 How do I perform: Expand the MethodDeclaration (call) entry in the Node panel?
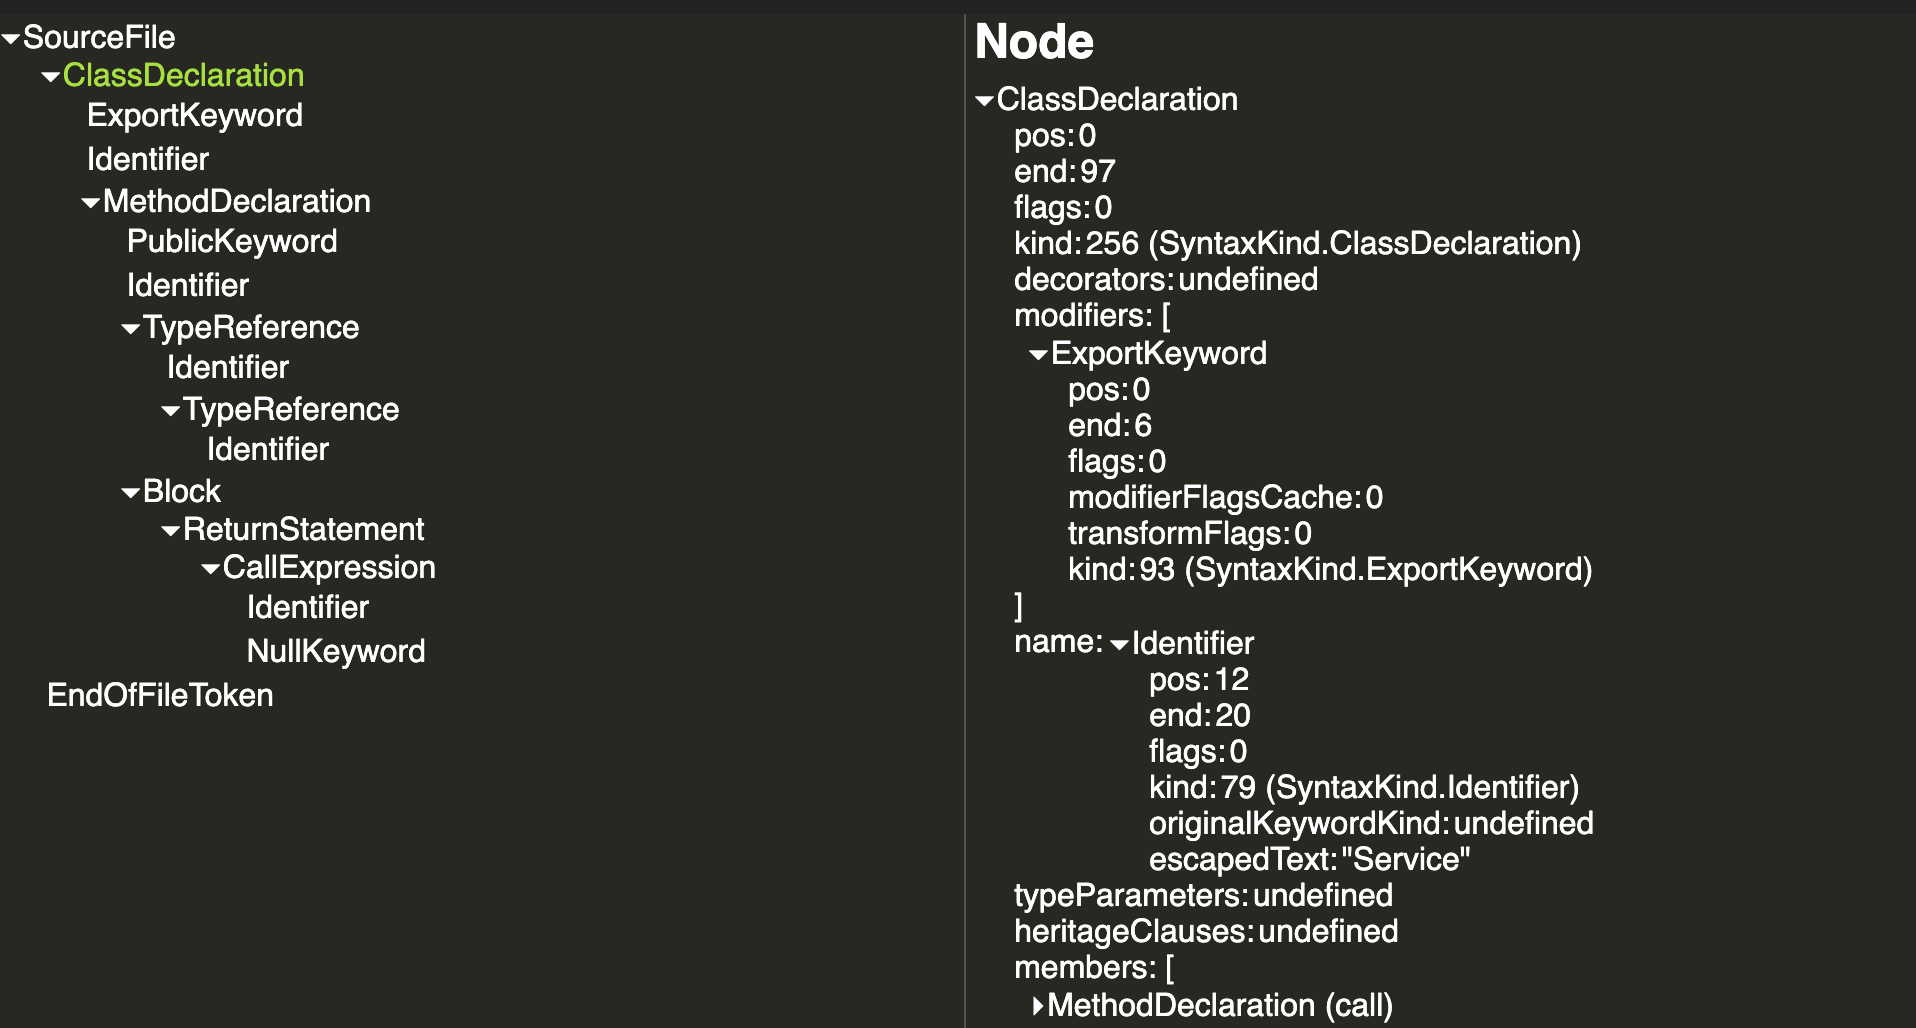tap(1036, 1005)
